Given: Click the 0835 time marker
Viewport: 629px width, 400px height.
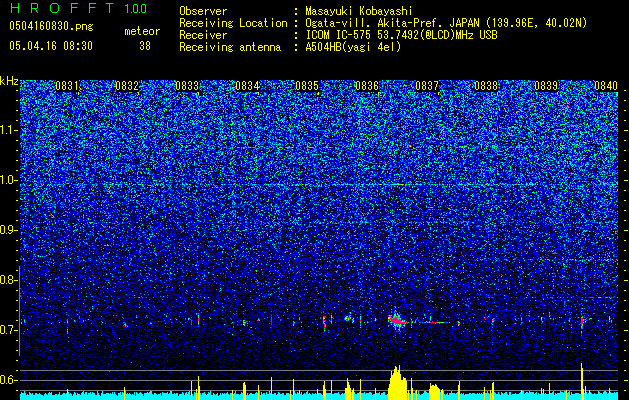Looking at the screenshot, I should 307,86.
